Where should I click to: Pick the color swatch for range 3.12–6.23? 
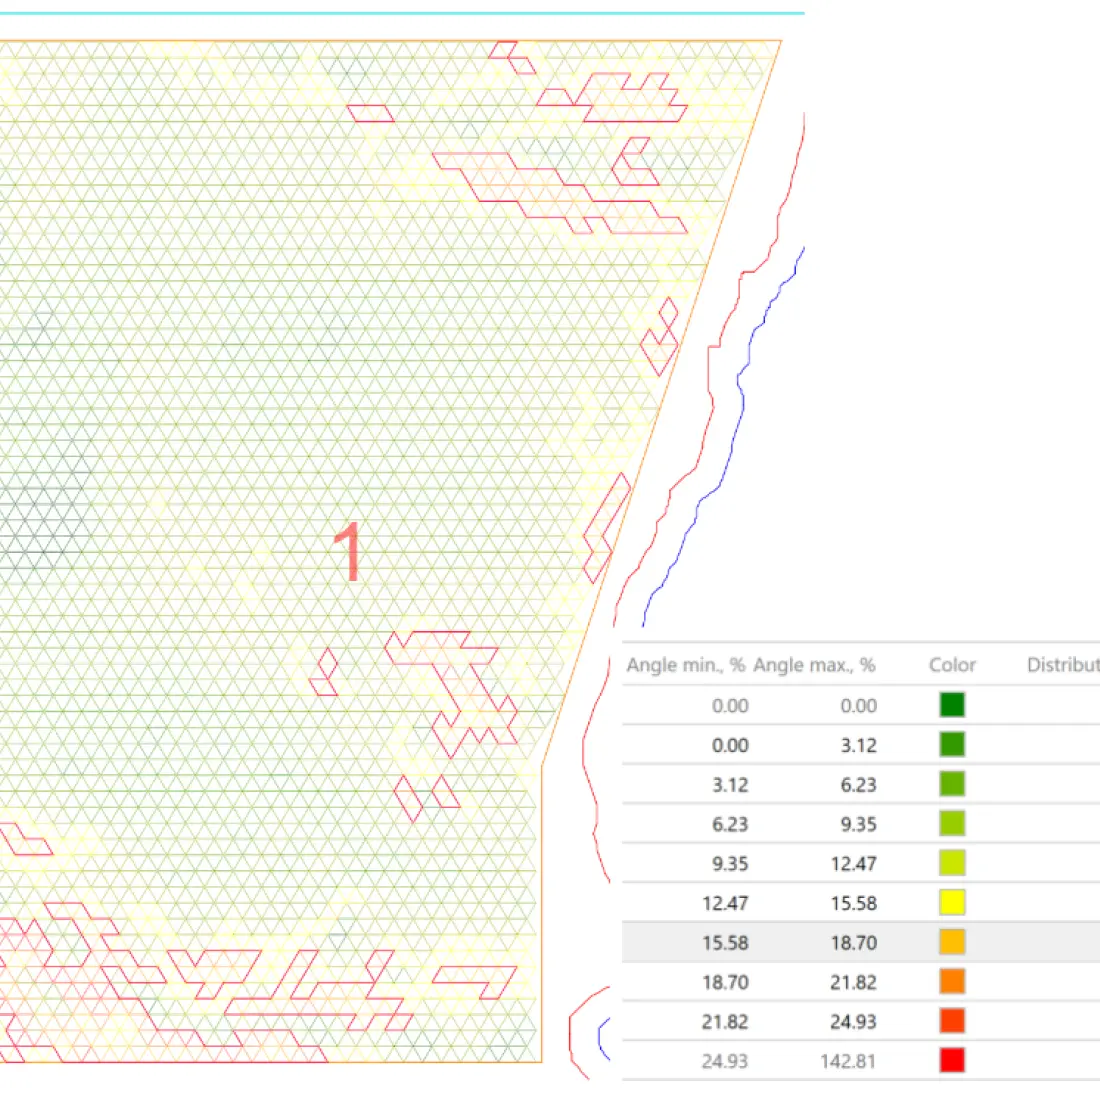tap(952, 784)
